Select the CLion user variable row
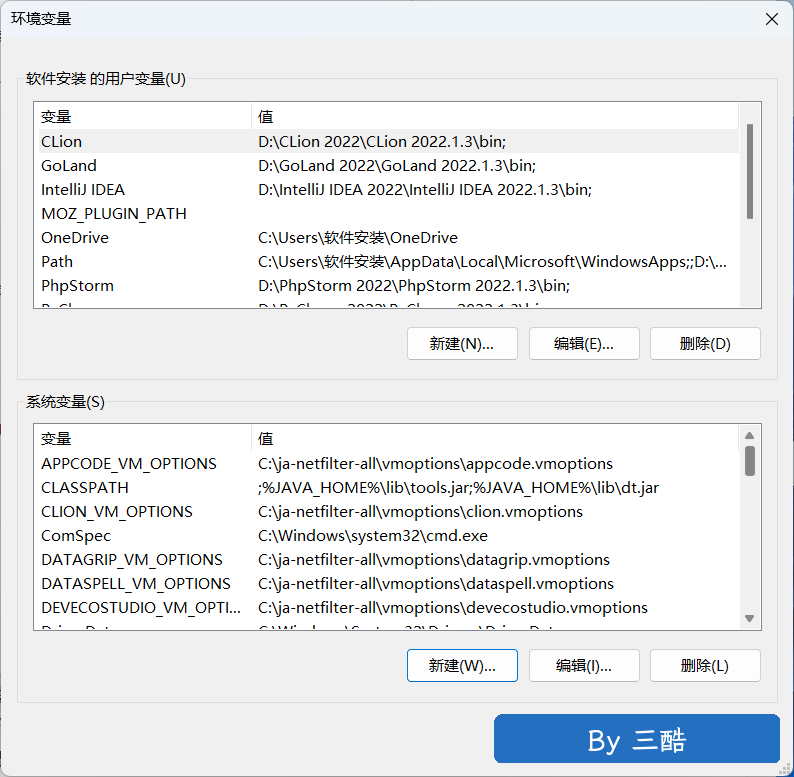 [x=388, y=141]
